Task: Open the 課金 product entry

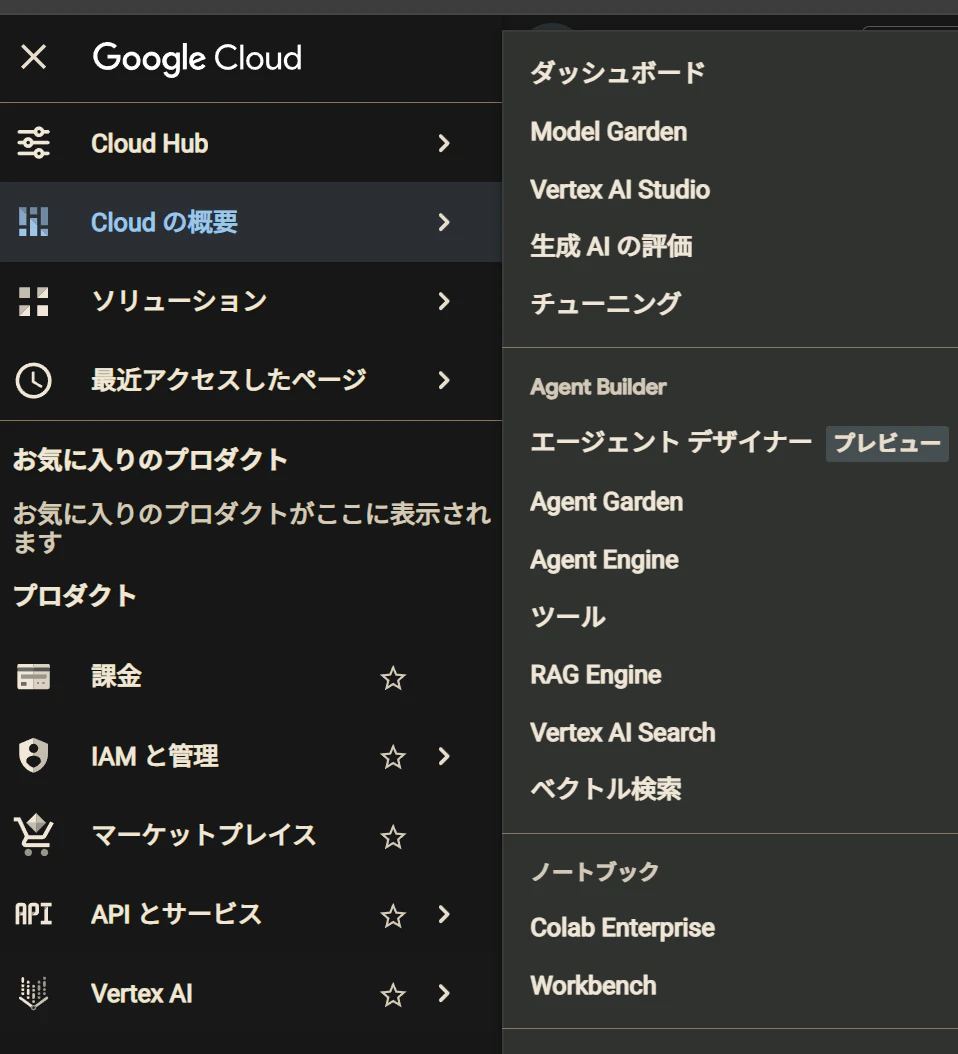Action: (x=251, y=677)
